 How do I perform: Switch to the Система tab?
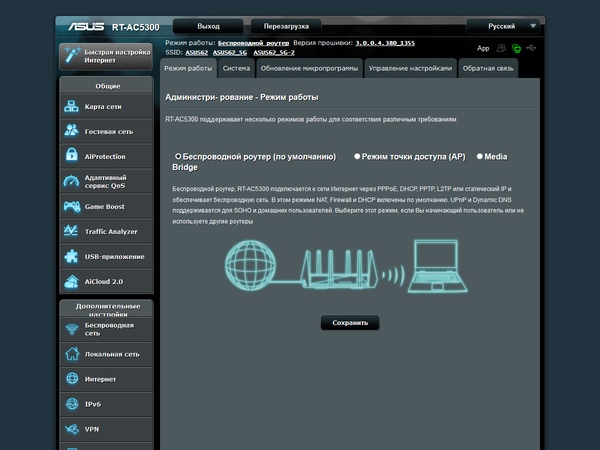click(x=236, y=68)
